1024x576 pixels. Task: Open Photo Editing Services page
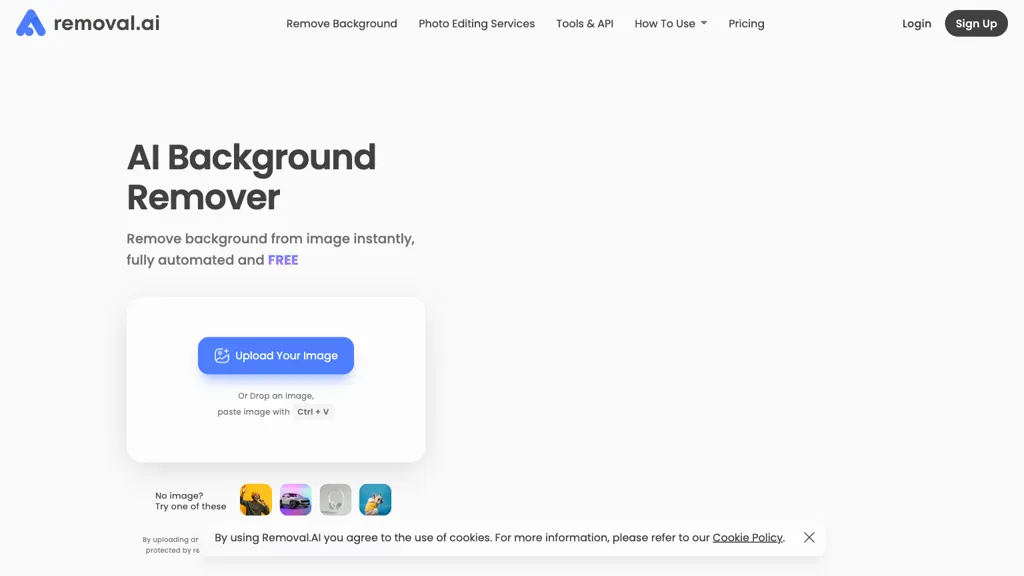477,24
